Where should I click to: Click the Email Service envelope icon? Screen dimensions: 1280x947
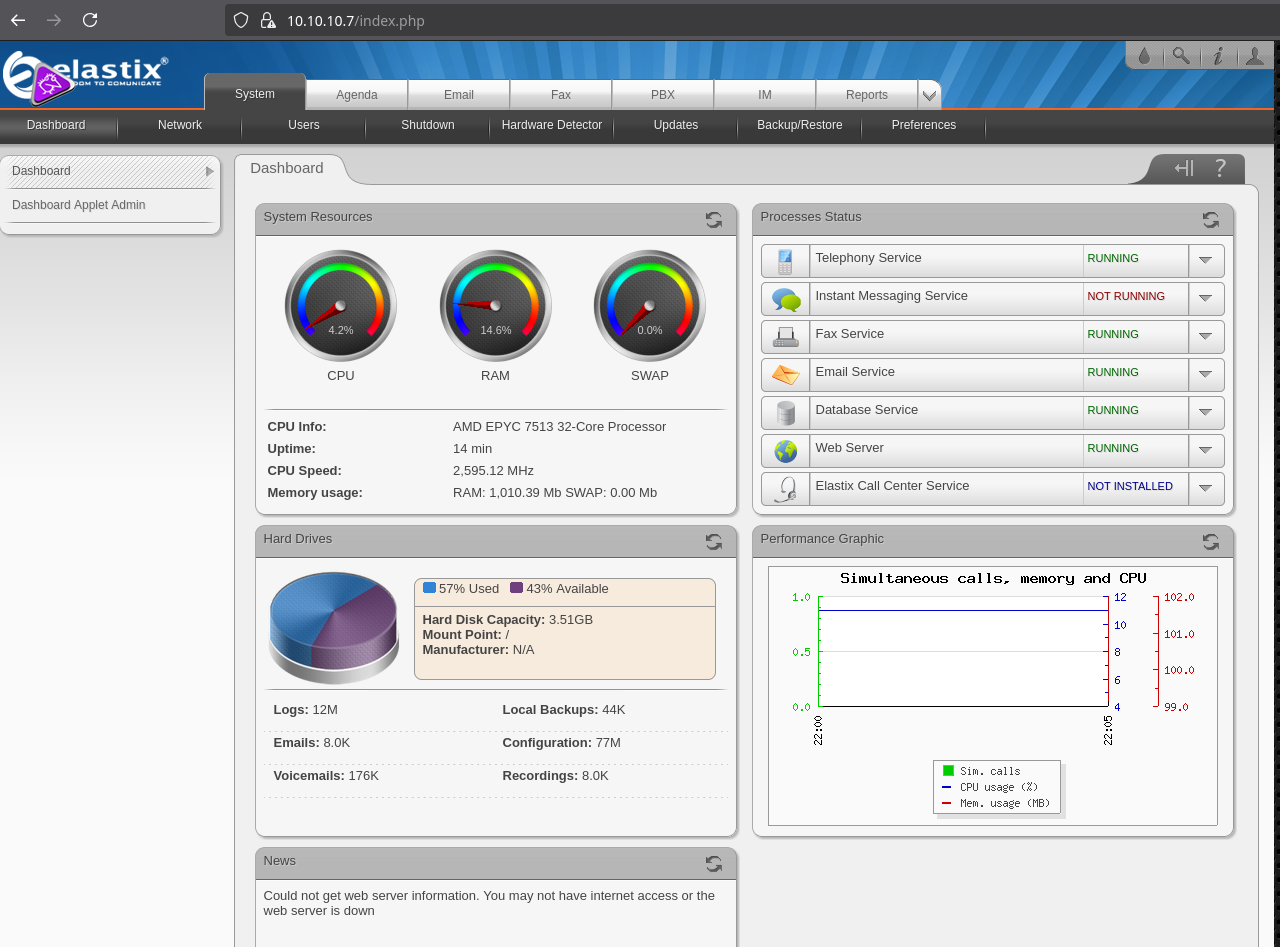(785, 374)
